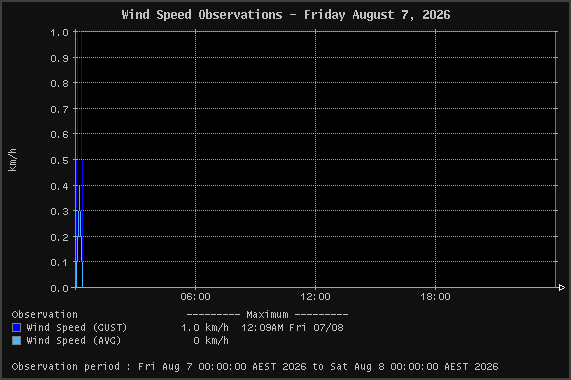This screenshot has height=380, width=571.
Task: Click the chart title Wind Speed Observations
Action: 202,15
